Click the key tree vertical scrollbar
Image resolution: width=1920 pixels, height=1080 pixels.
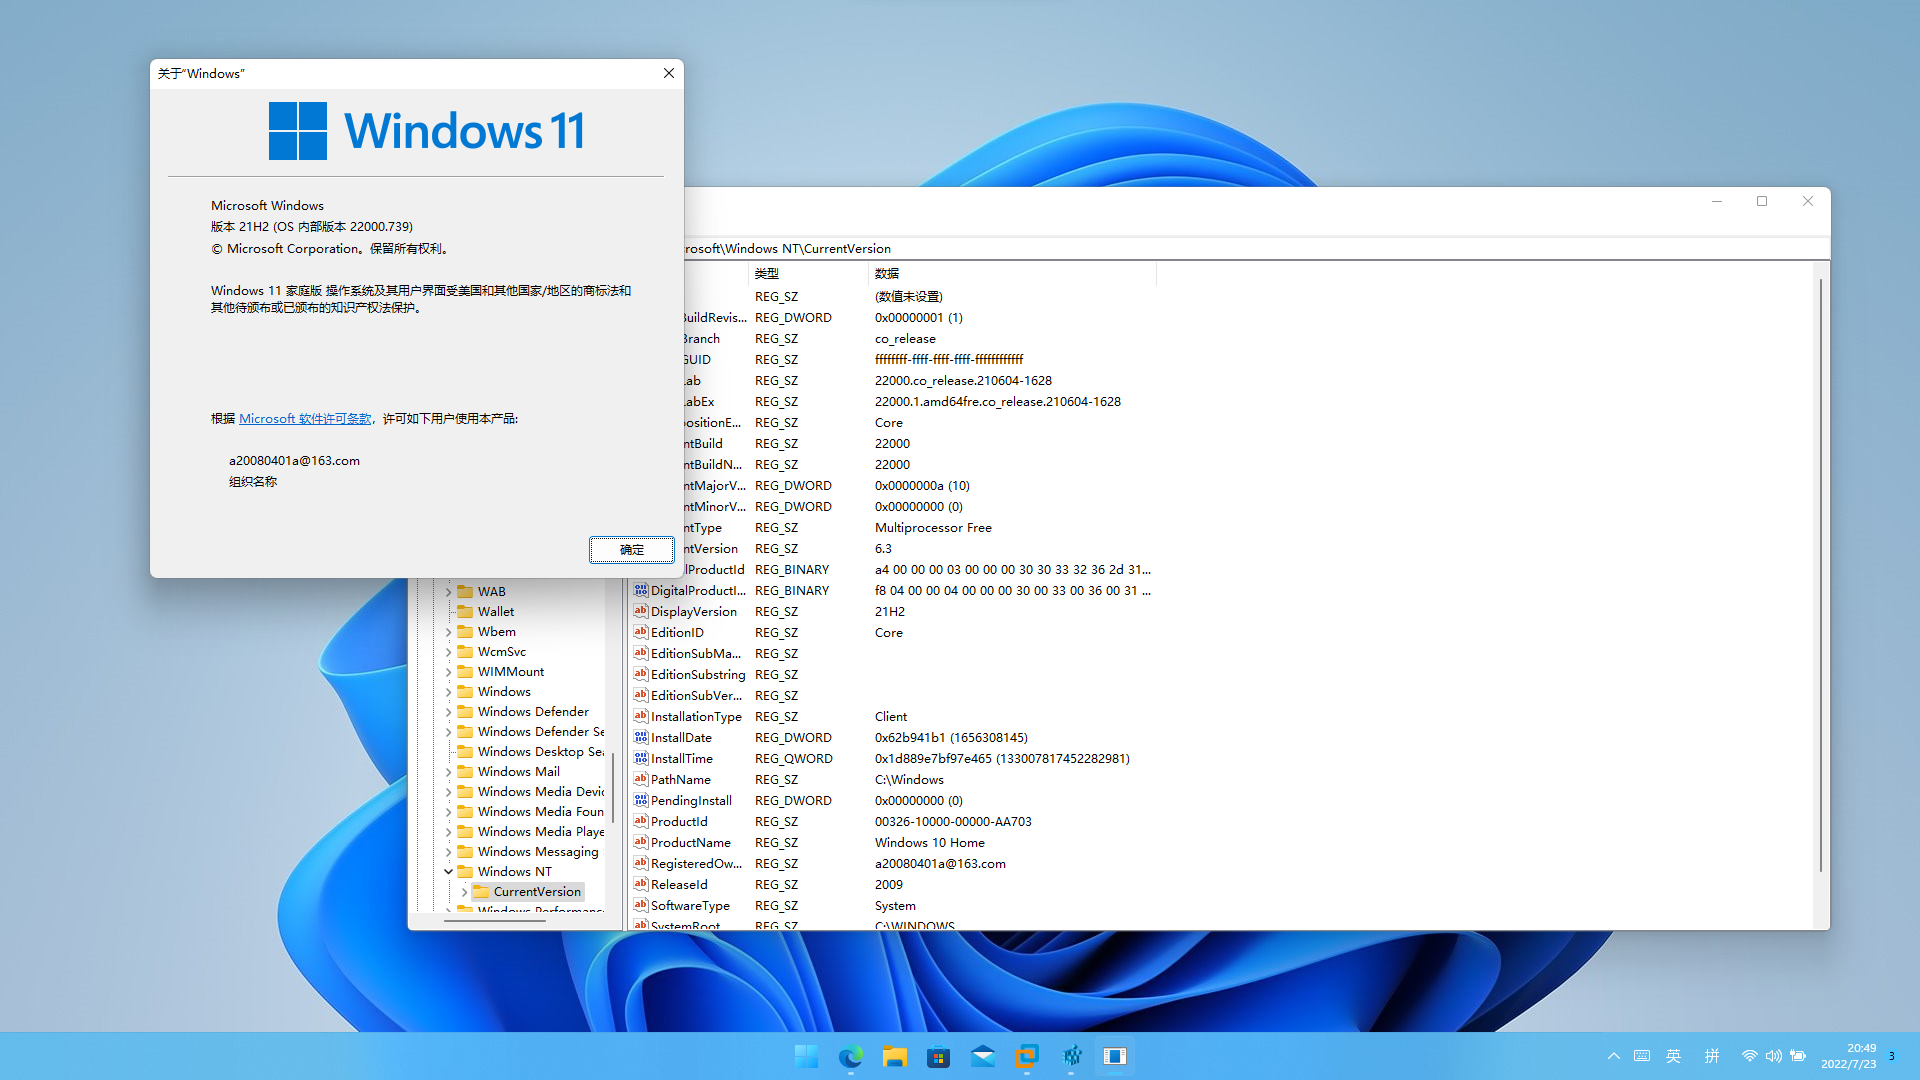coord(612,788)
